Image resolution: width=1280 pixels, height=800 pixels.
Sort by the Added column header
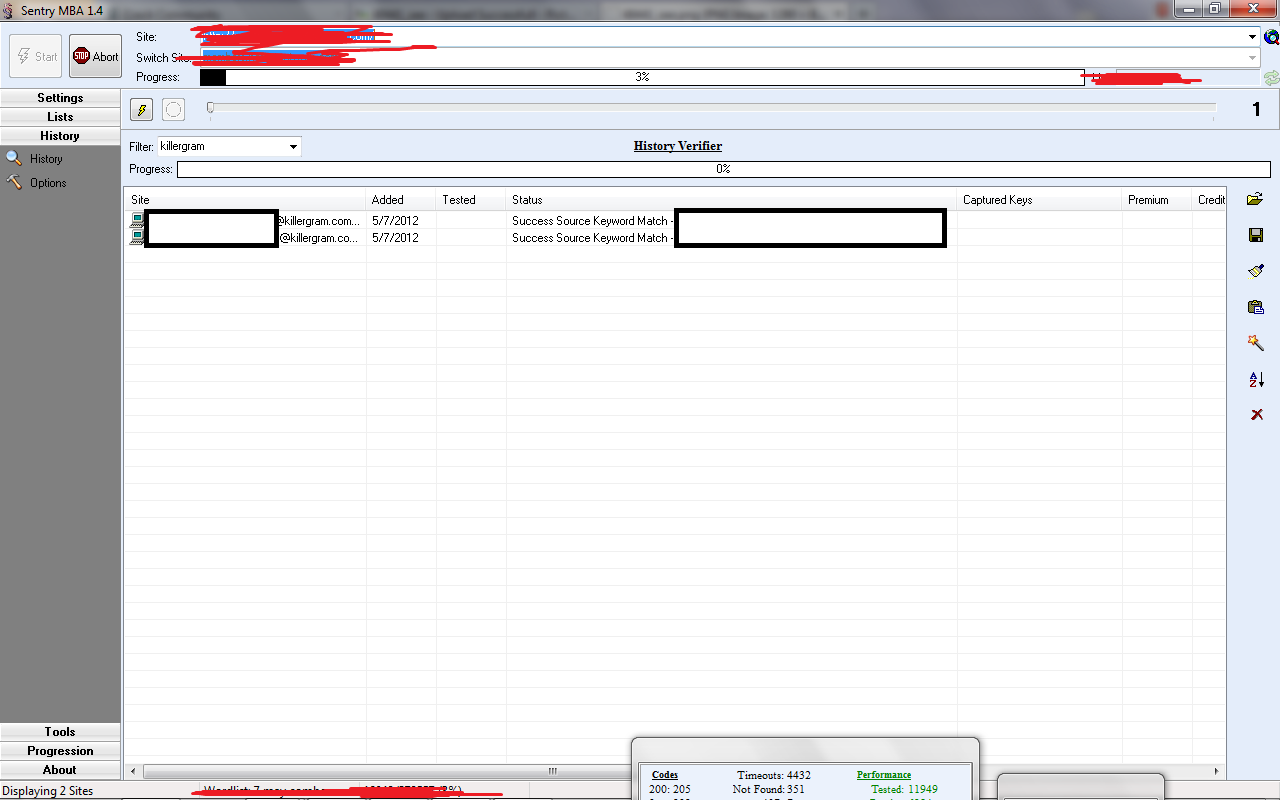click(x=401, y=200)
